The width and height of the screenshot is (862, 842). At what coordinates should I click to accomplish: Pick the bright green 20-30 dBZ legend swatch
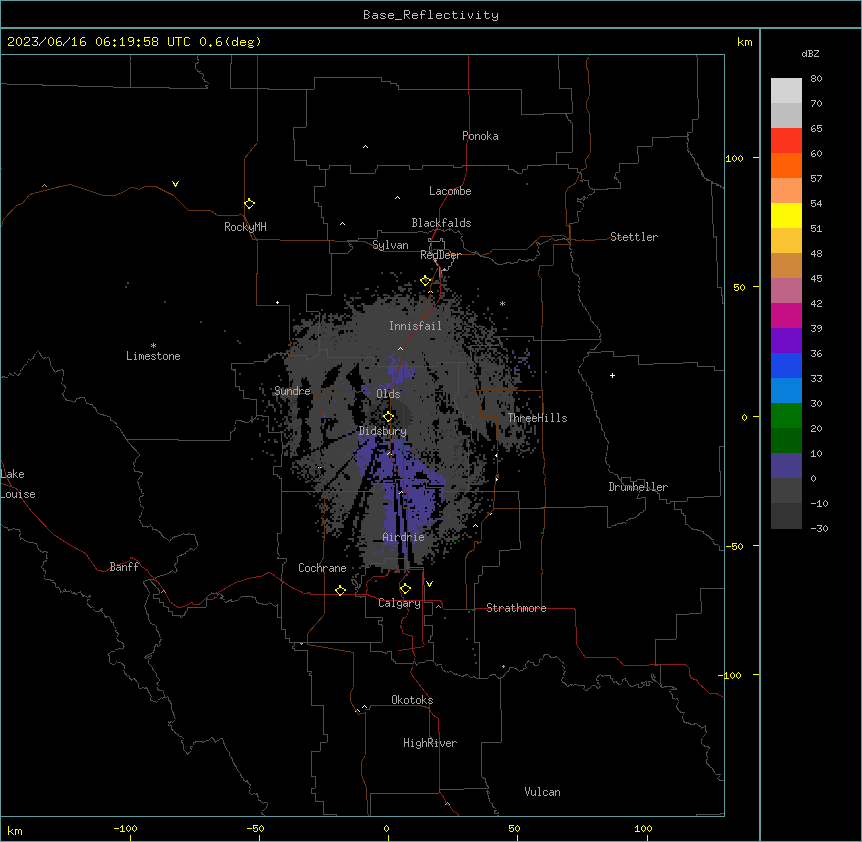786,416
